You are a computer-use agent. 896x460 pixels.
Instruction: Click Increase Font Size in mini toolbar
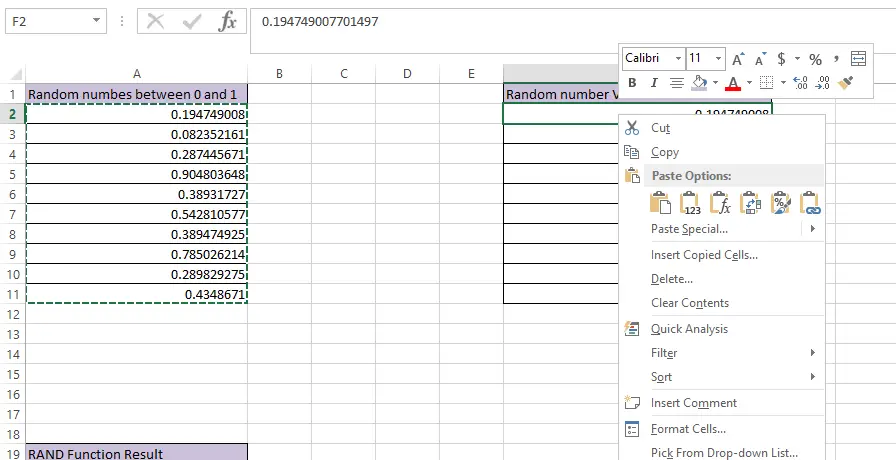(738, 59)
